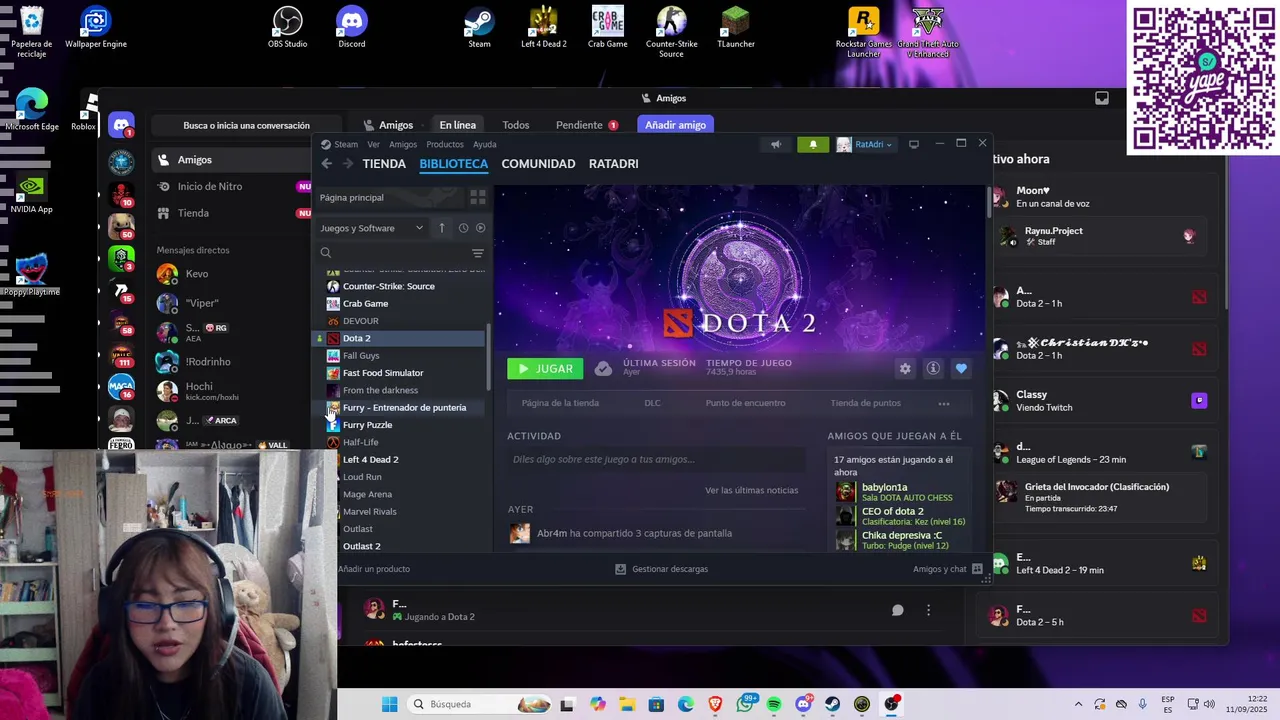Open Página de la tienda link
This screenshot has height=720, width=1280.
point(560,403)
